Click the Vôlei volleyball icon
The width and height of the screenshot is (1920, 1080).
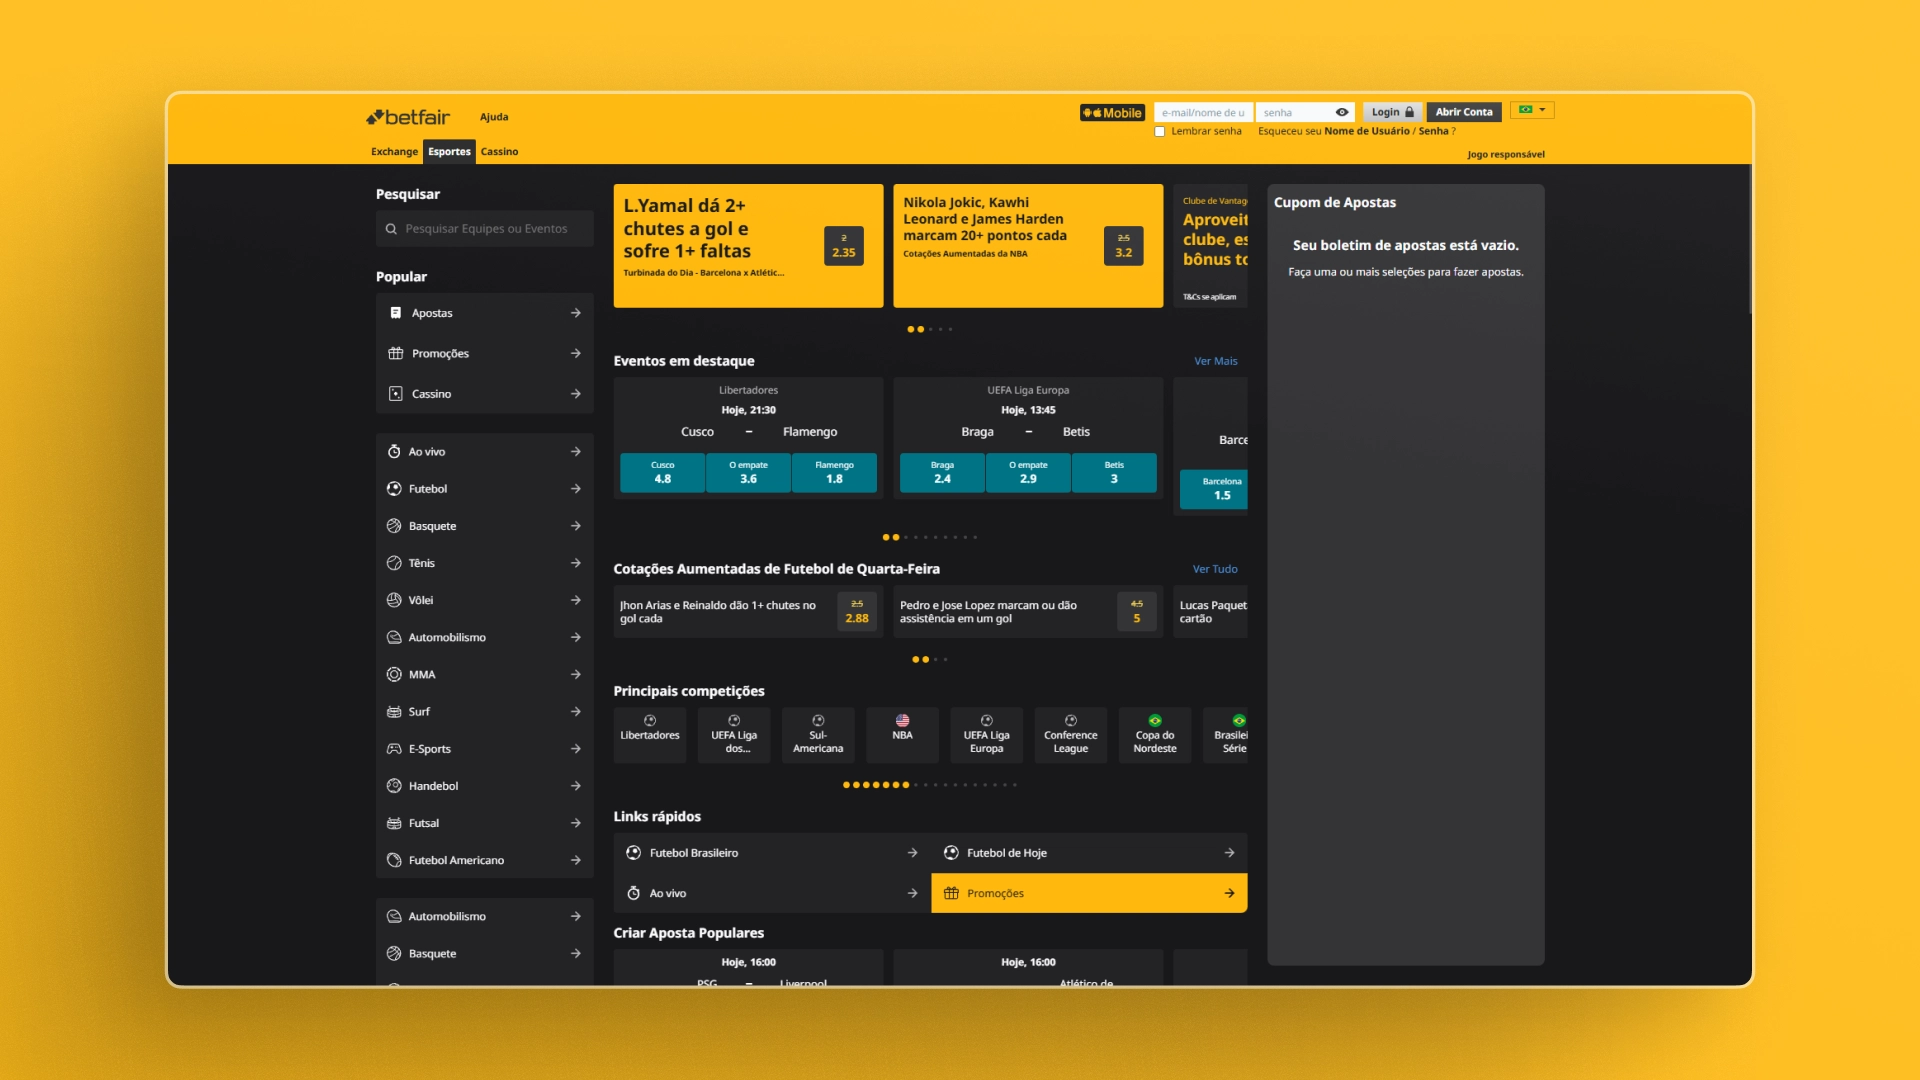tap(394, 600)
